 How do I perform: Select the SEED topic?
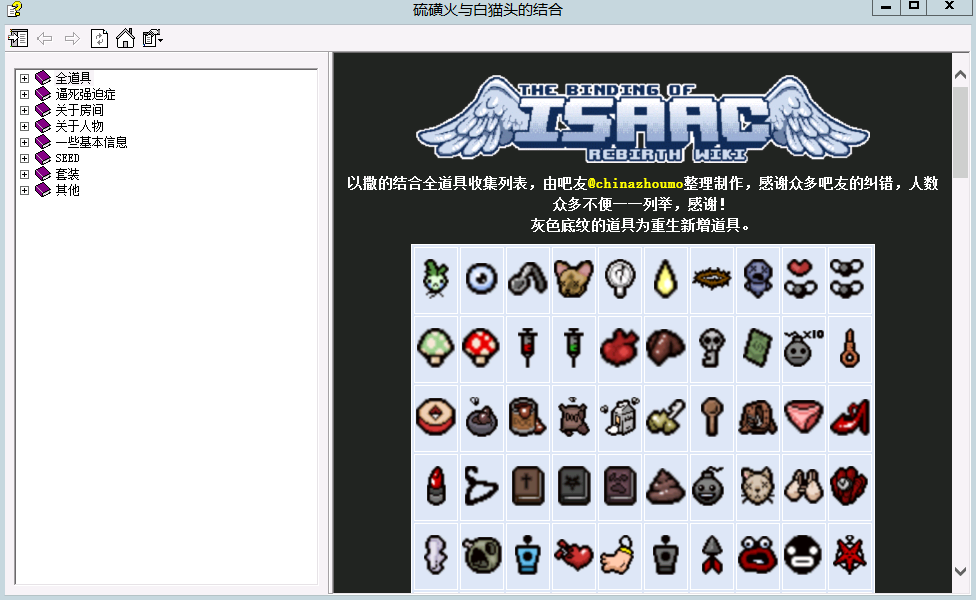(x=67, y=158)
